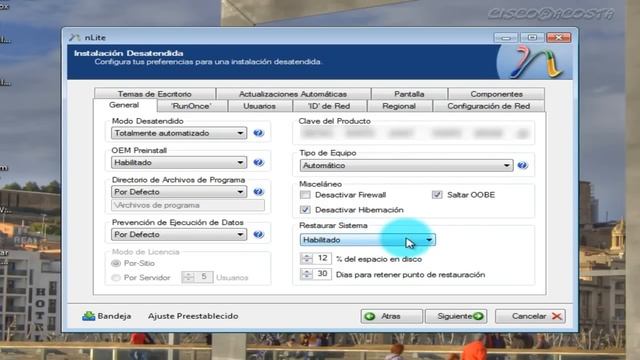Switch to Configuración de Red tab
Screen dimensions: 640x360
coord(489,106)
